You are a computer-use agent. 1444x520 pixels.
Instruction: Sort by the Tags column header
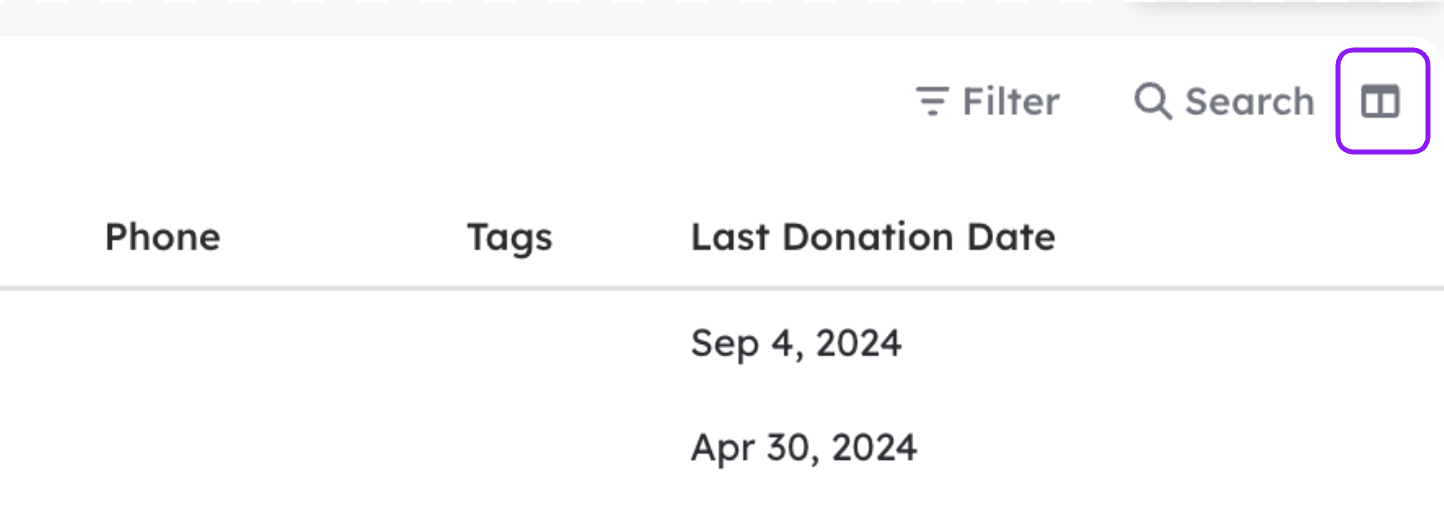pyautogui.click(x=509, y=238)
